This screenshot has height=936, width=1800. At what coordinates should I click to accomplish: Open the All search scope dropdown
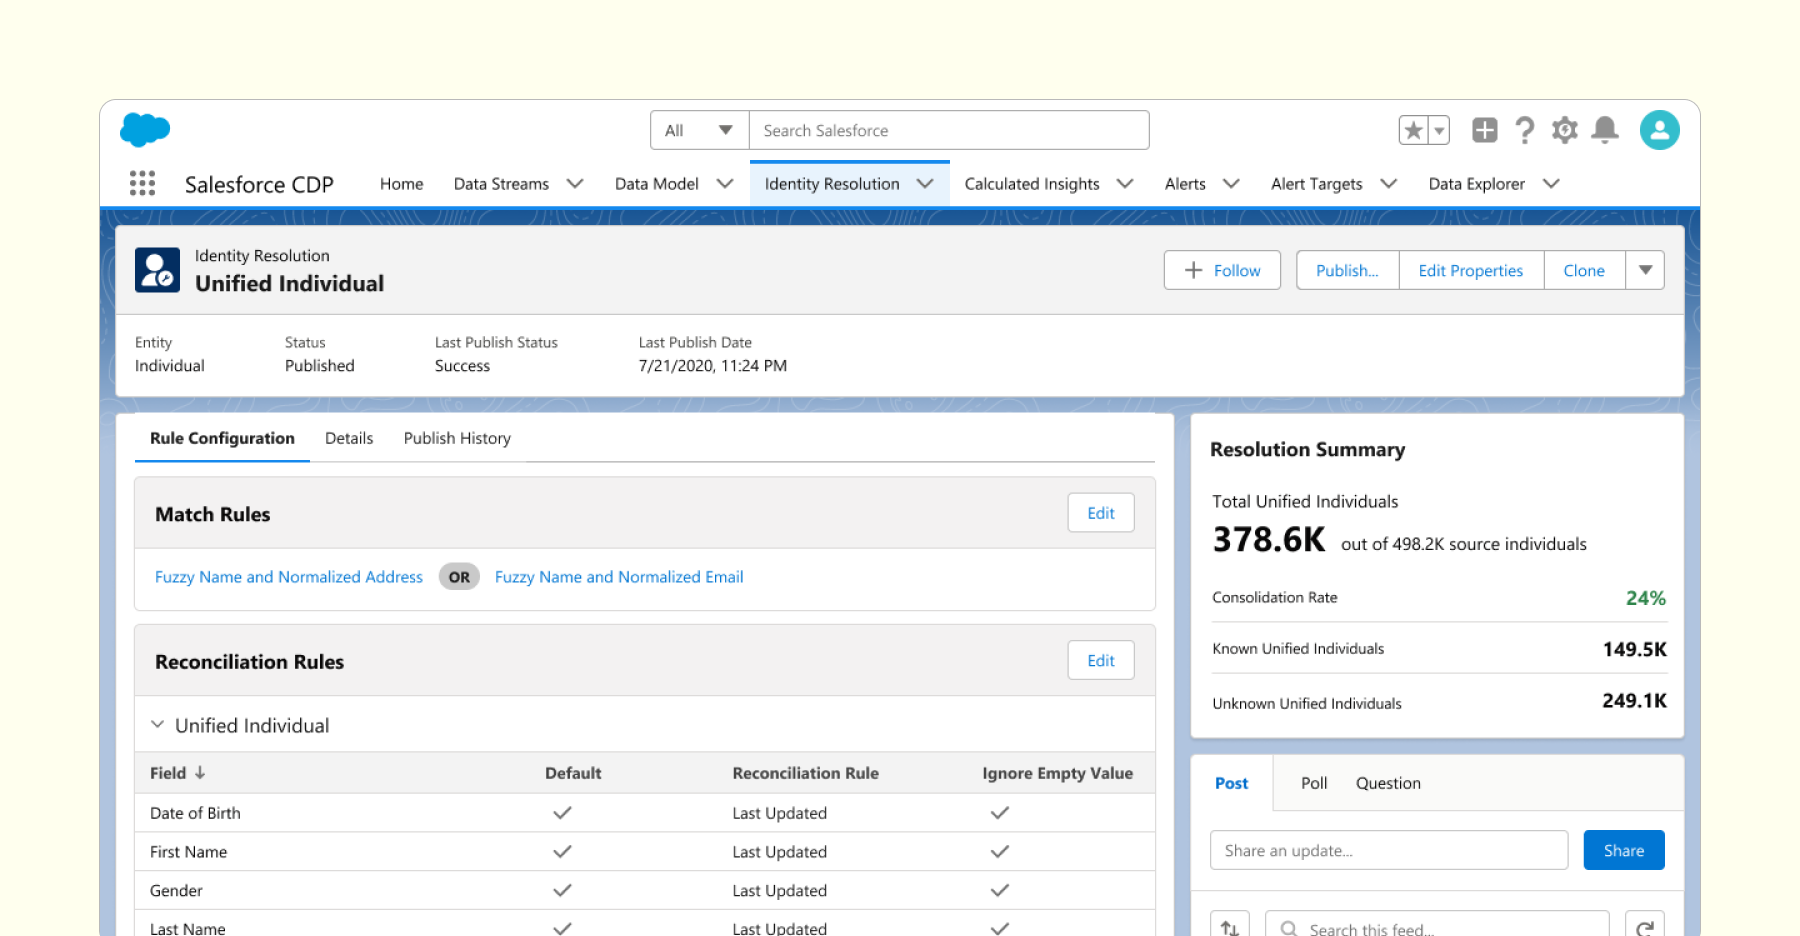coord(699,130)
